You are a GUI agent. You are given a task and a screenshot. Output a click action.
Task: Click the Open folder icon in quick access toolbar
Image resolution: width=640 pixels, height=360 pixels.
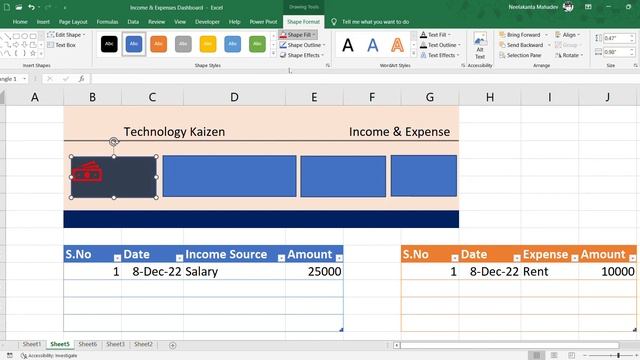(19, 7)
